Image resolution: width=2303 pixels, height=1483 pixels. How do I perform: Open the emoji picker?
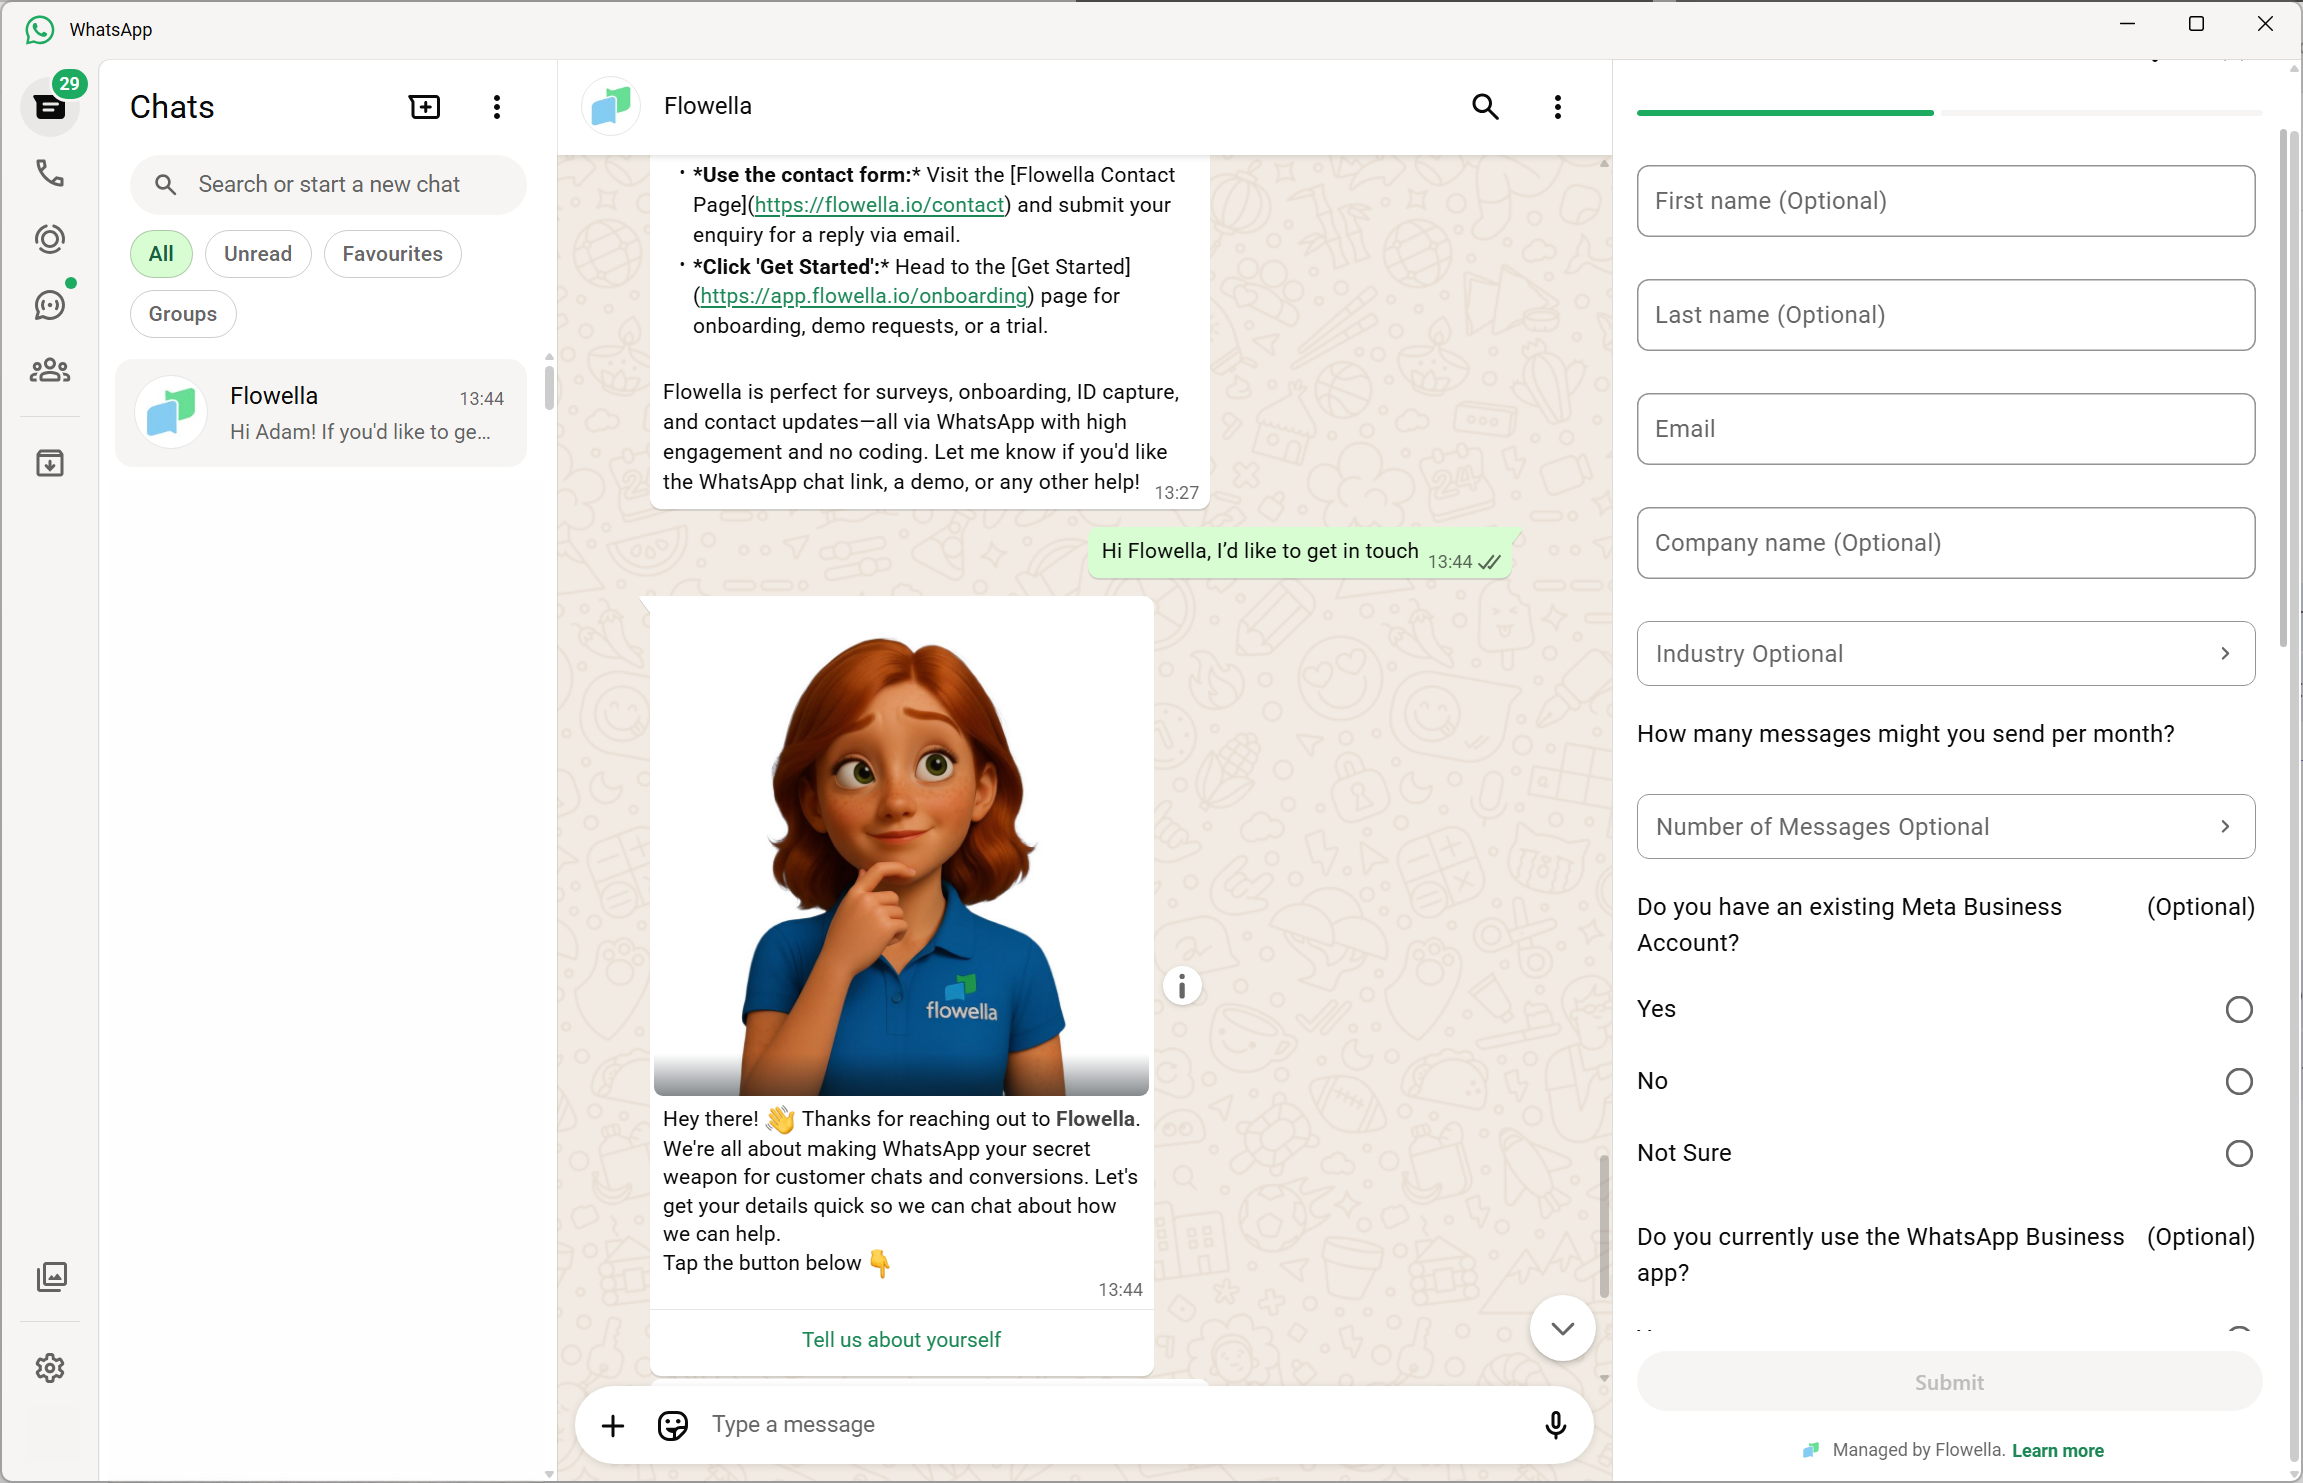[x=672, y=1424]
